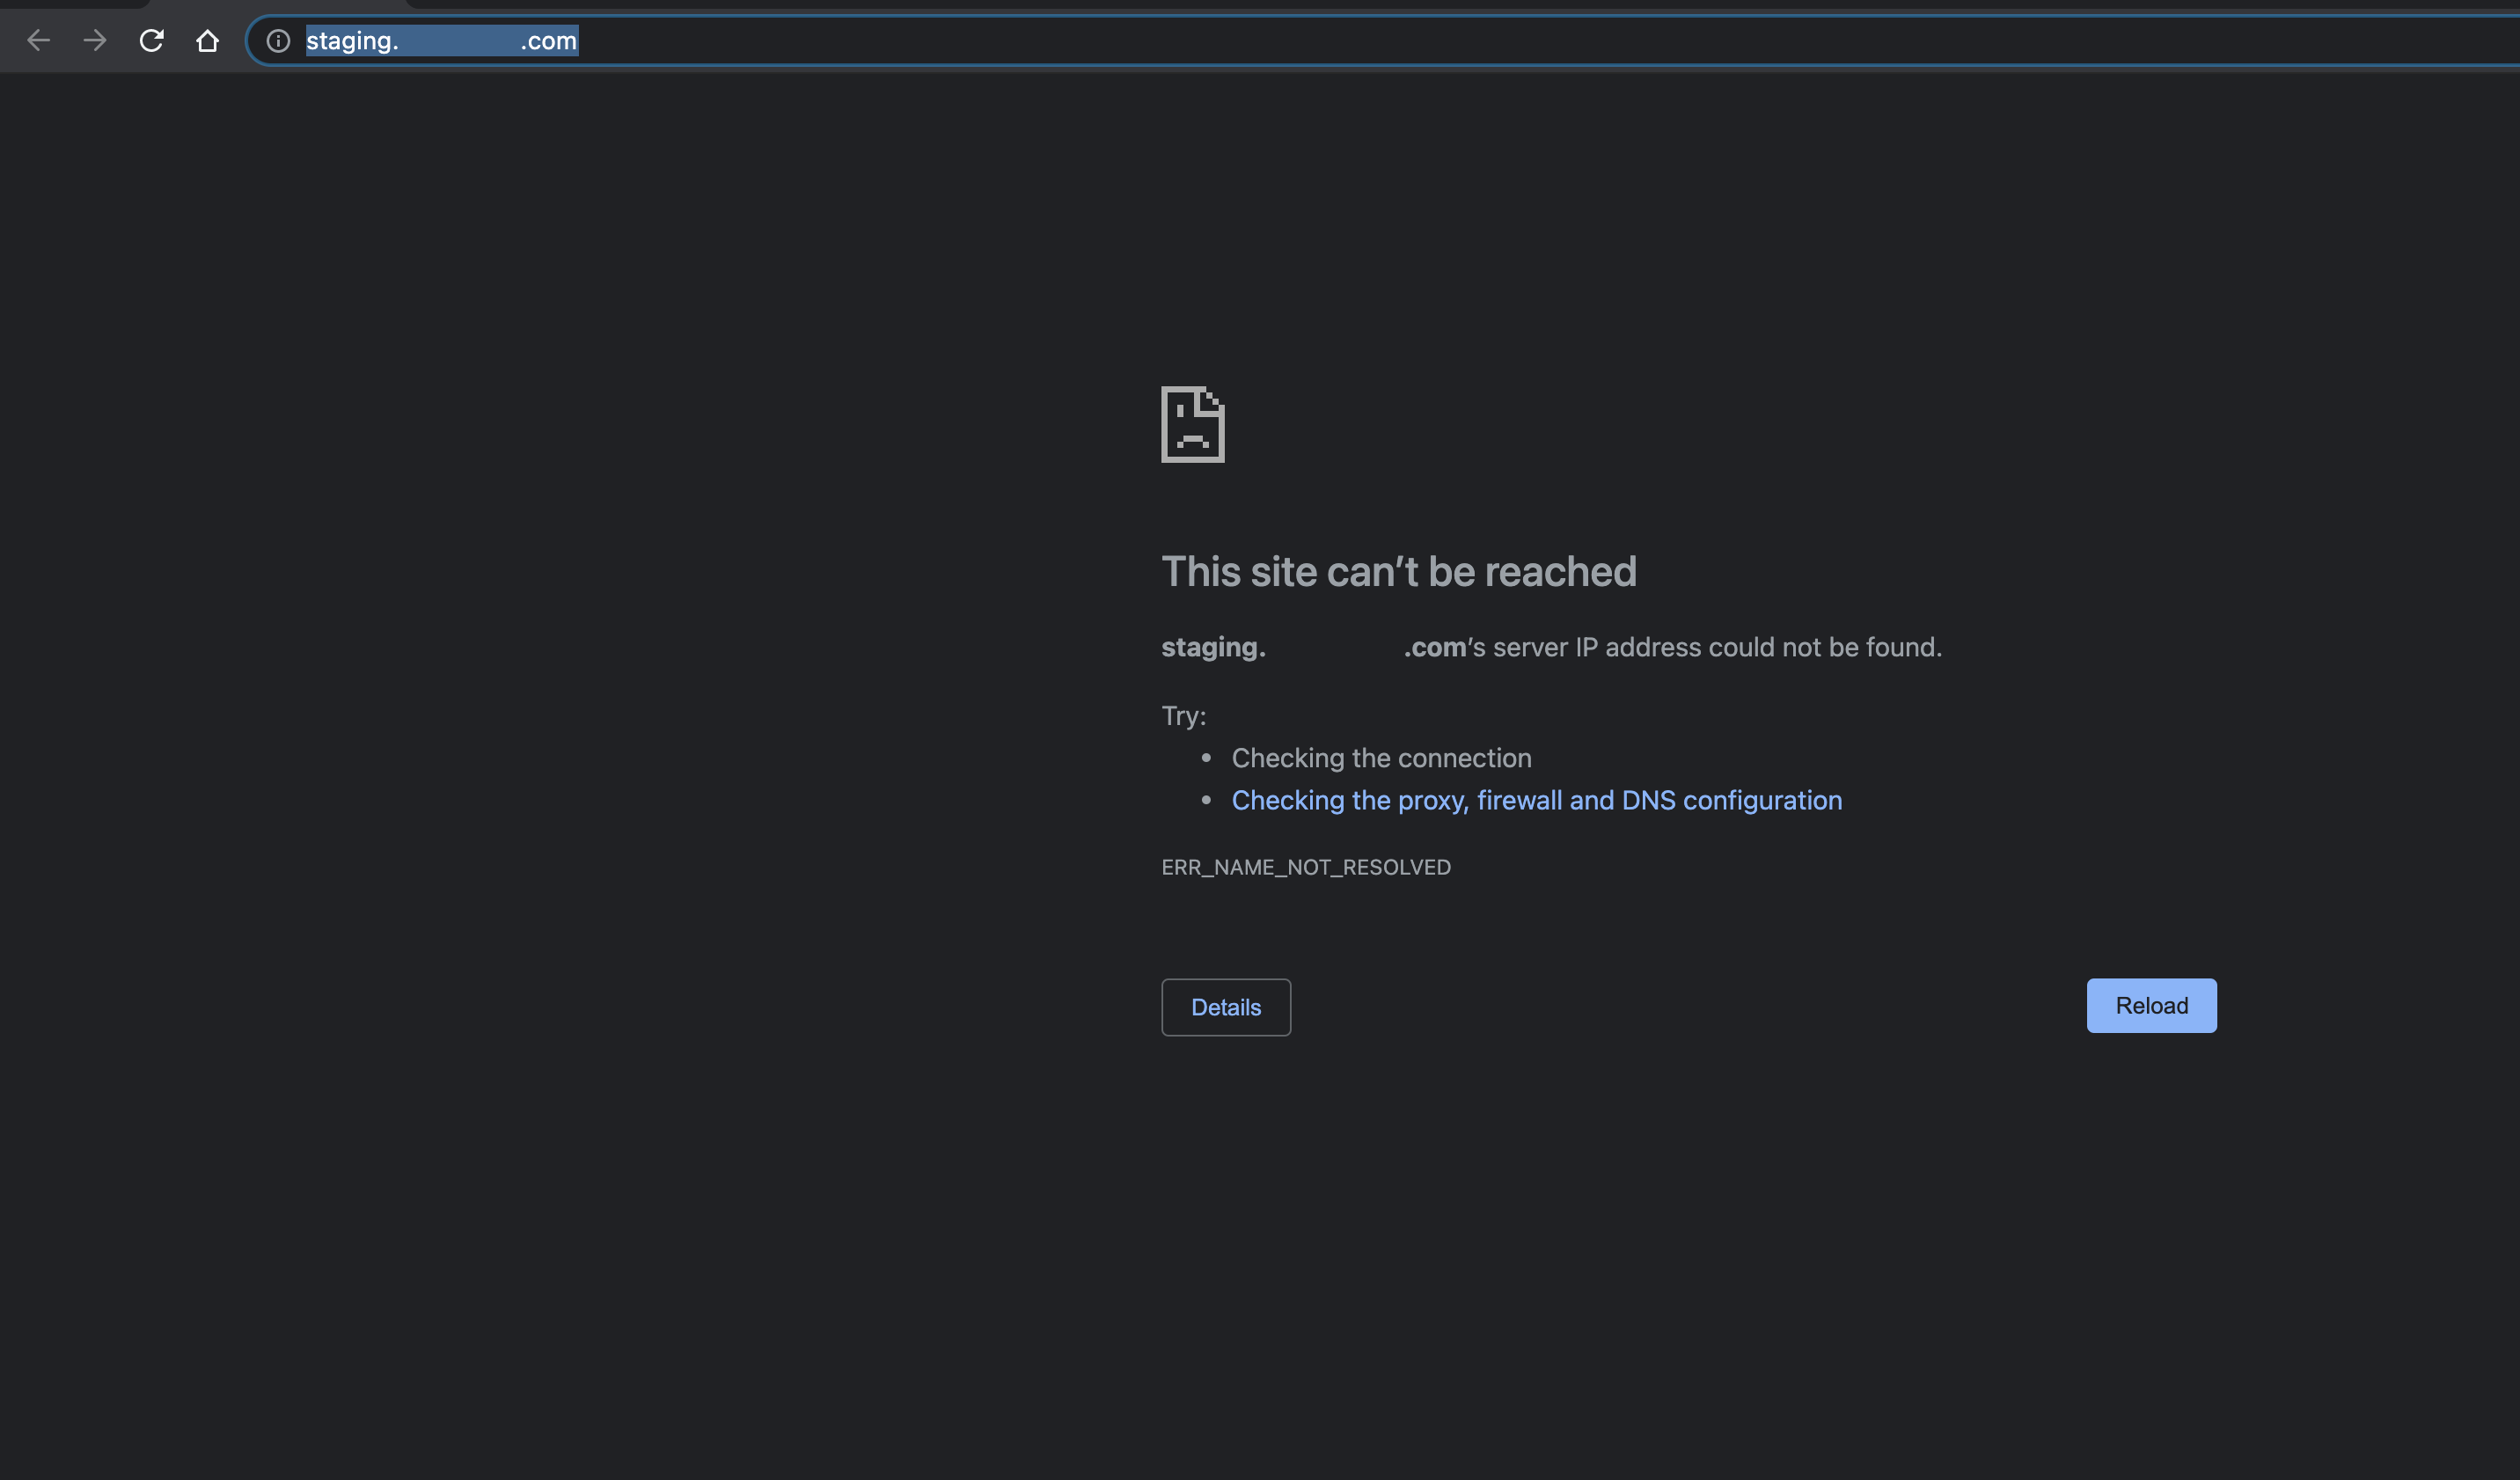Image resolution: width=2520 pixels, height=1480 pixels.
Task: Open the Details button
Action: tap(1226, 1007)
